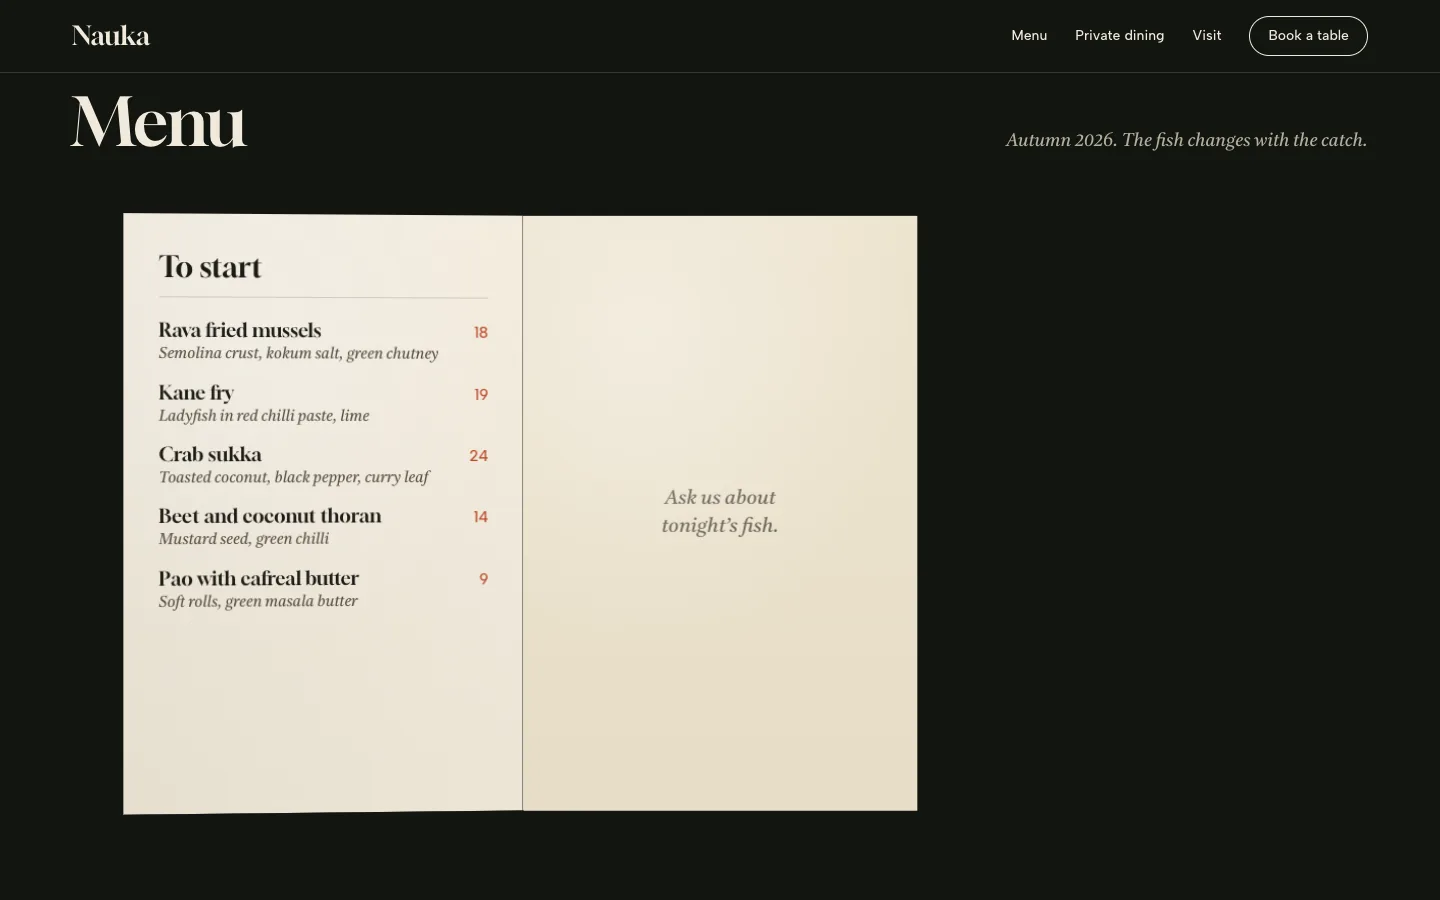Click 'Semolina crust, kokum salt, green chutney' description

298,353
